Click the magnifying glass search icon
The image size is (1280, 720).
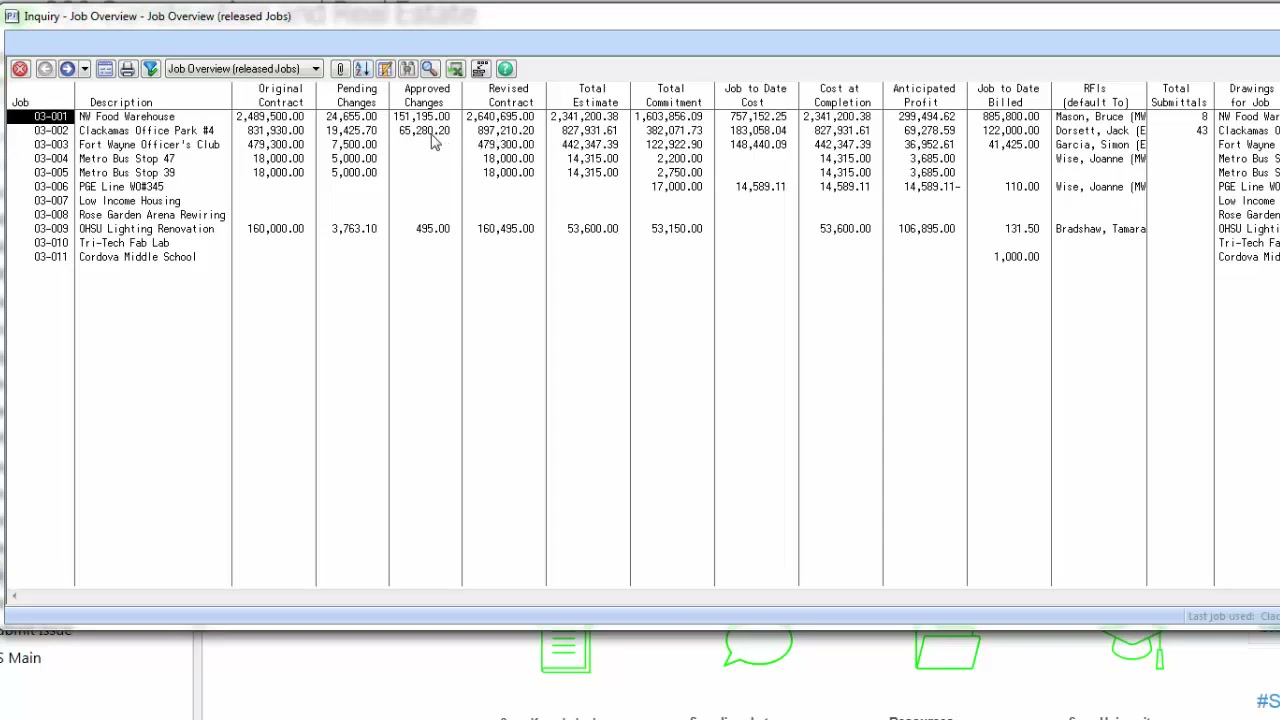pos(430,69)
